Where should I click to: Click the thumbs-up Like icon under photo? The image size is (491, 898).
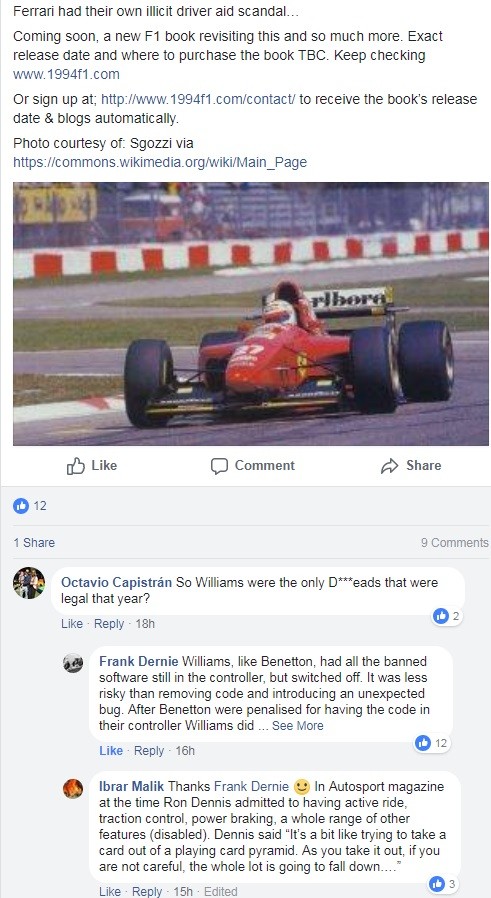[76, 466]
